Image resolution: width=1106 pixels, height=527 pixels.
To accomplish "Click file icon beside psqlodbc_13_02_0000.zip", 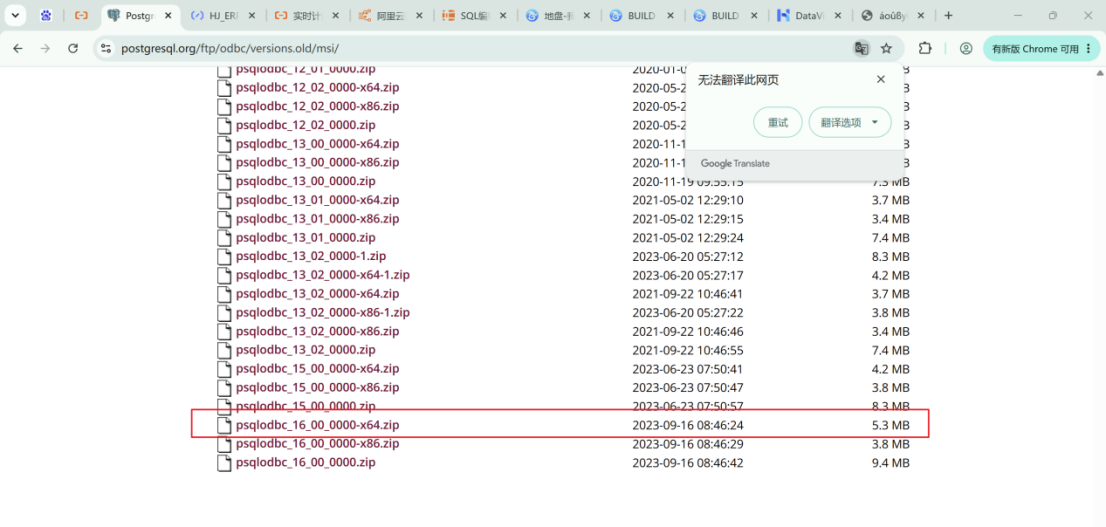I will tap(224, 351).
